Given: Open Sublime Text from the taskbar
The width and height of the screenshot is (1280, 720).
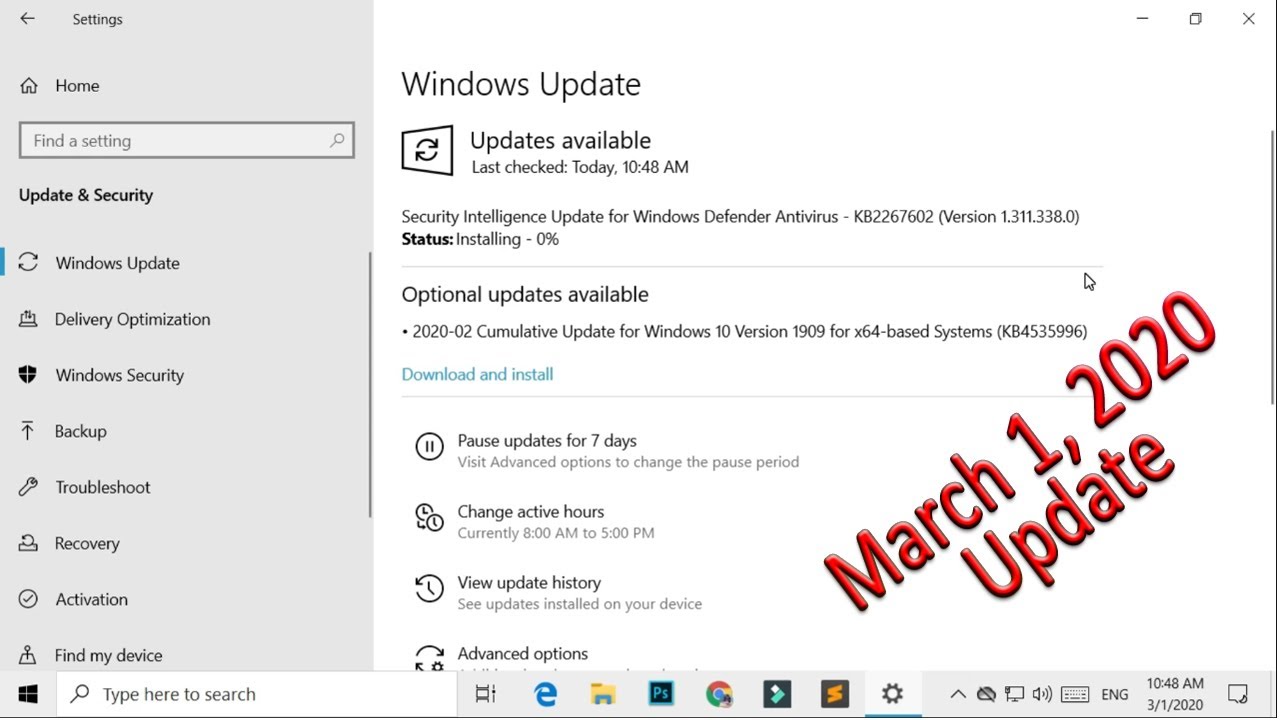Looking at the screenshot, I should pyautogui.click(x=835, y=694).
